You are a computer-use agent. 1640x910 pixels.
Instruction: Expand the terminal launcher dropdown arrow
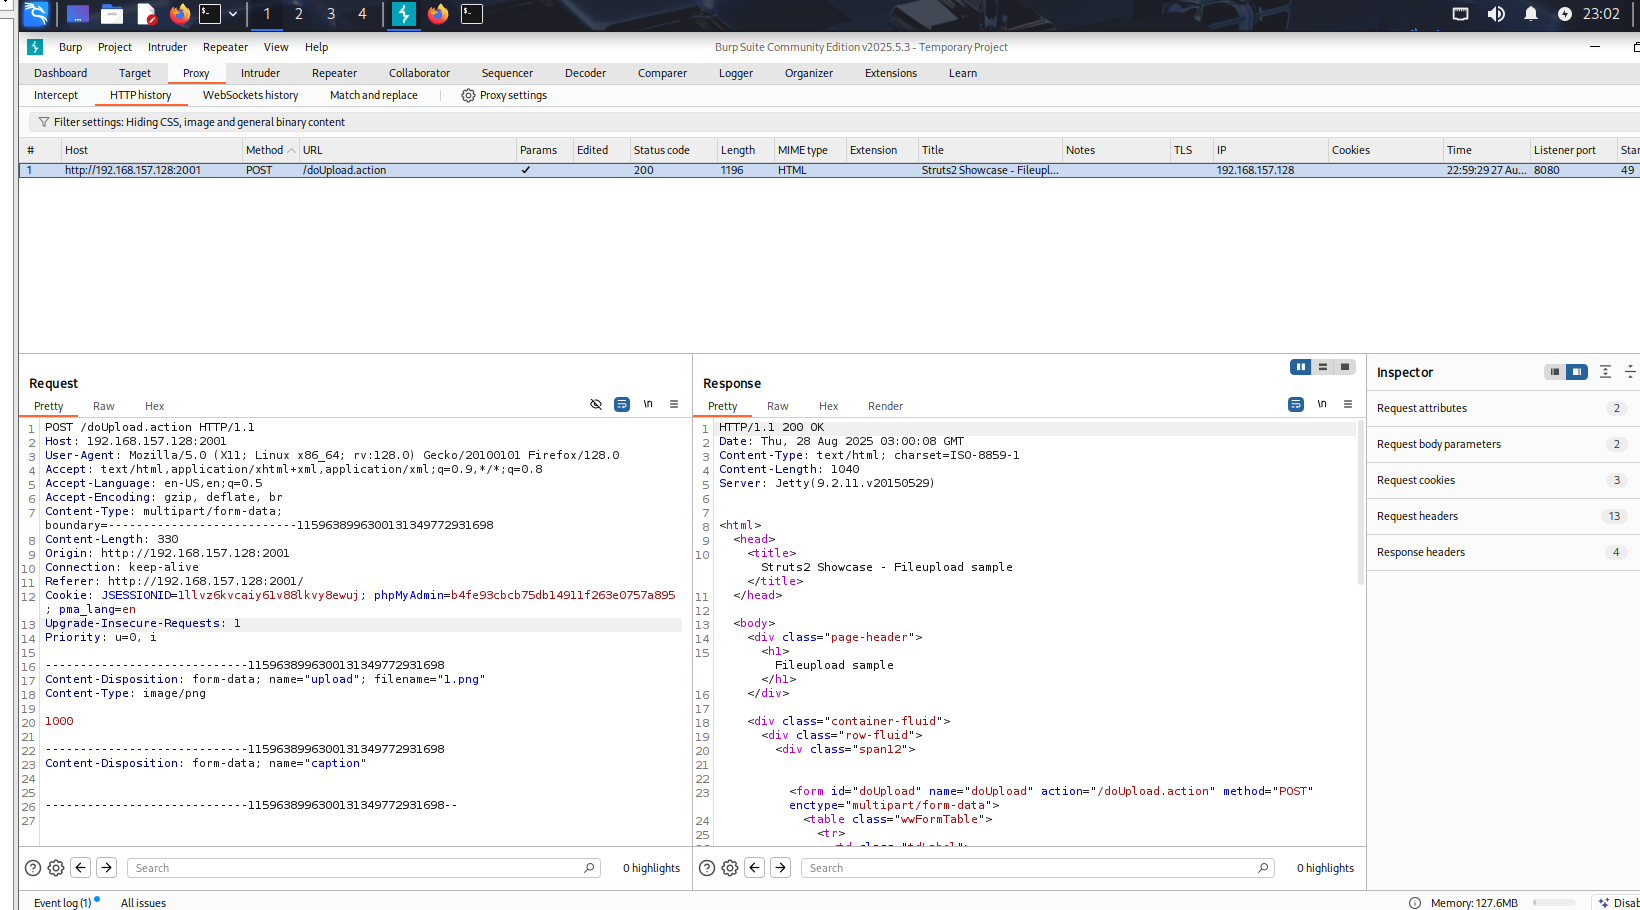233,14
